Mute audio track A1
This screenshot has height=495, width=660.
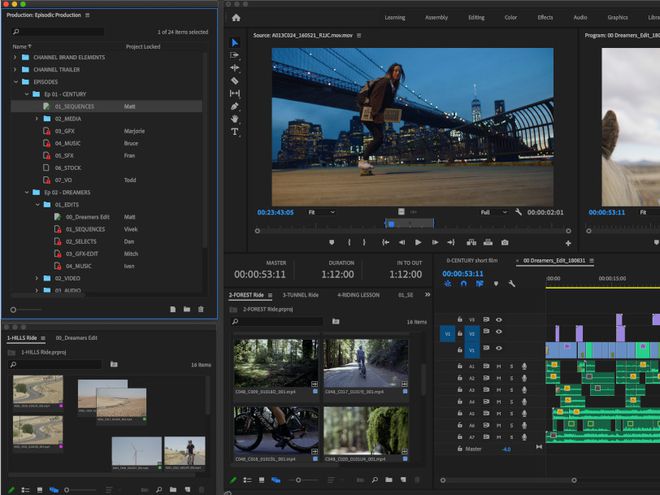point(499,366)
